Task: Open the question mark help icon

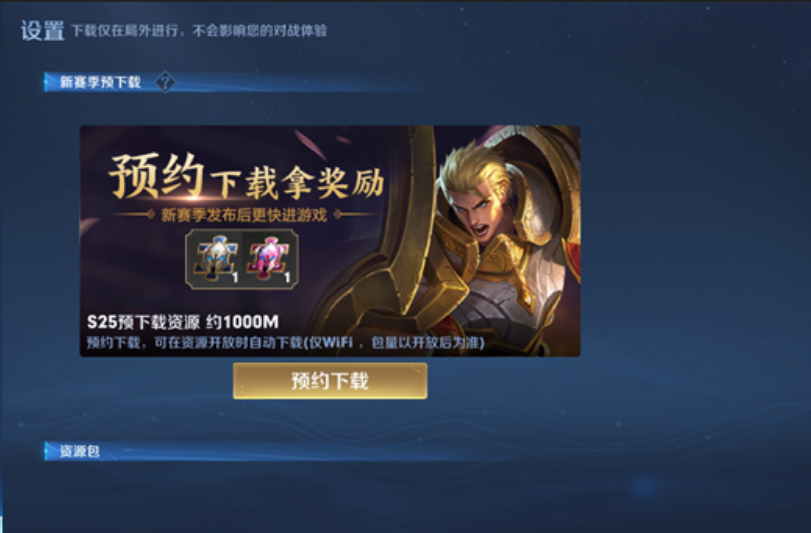Action: [x=165, y=82]
